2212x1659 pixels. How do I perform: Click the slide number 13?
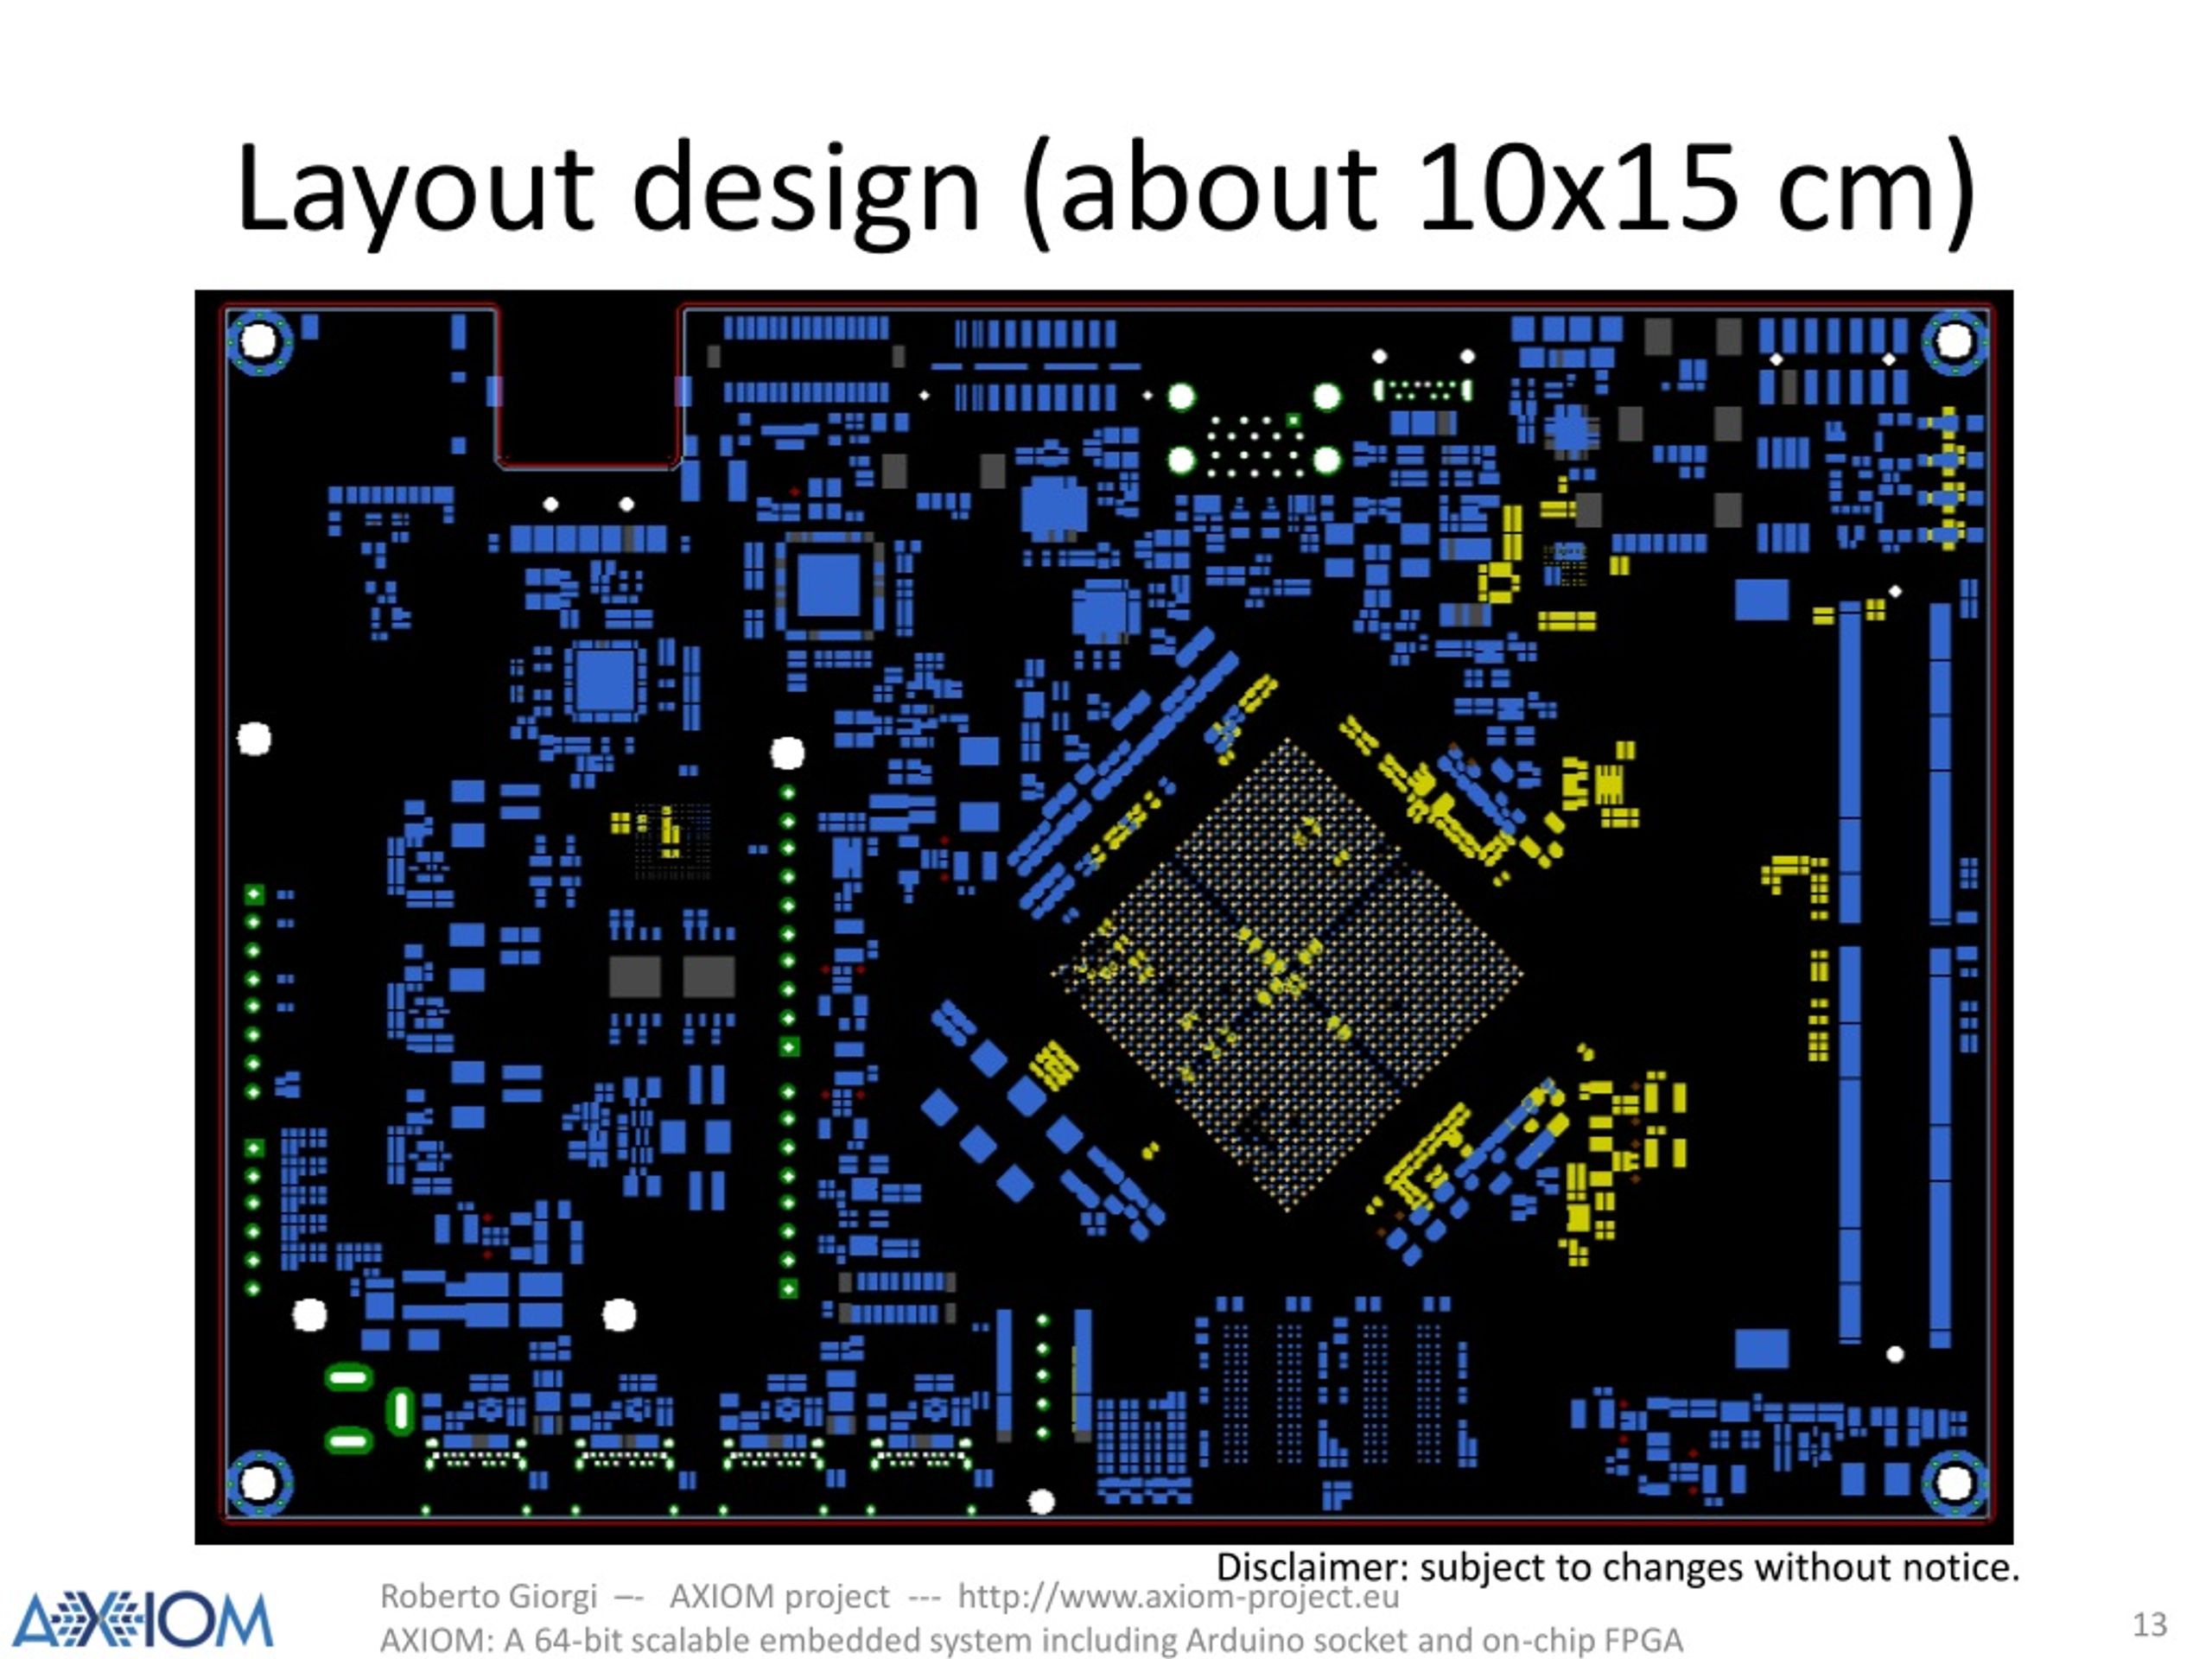pyautogui.click(x=2150, y=1624)
